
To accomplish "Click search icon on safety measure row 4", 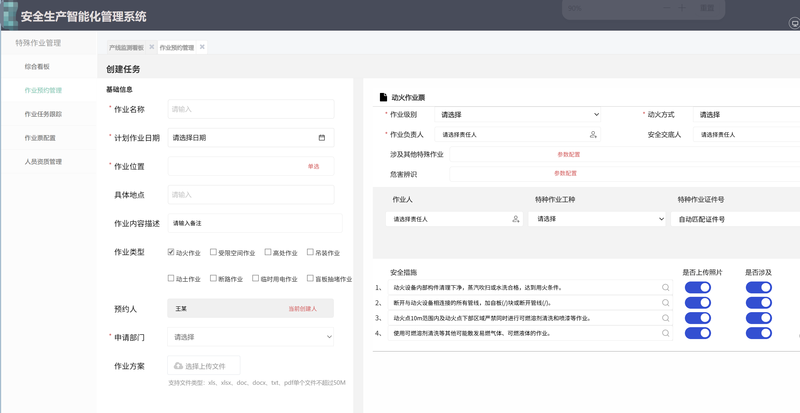I will (665, 333).
